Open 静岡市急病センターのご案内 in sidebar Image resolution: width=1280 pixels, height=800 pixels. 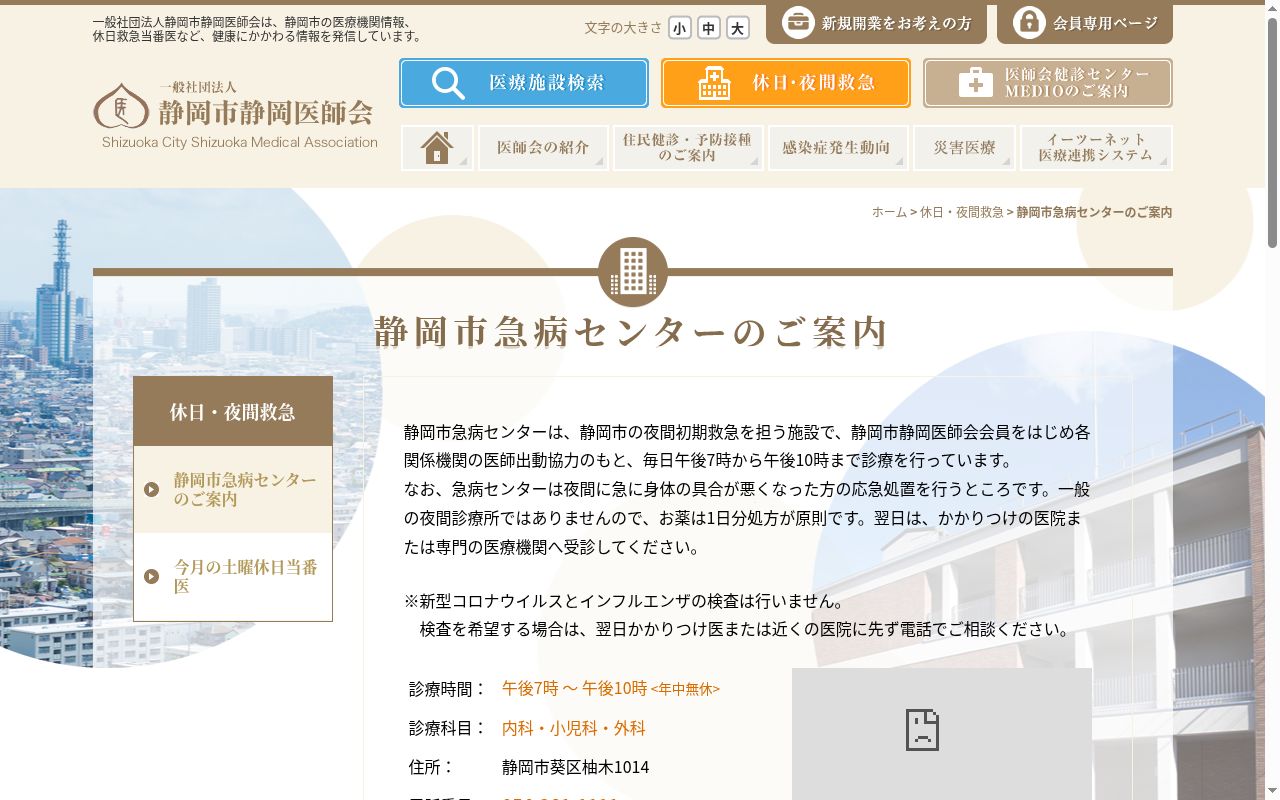click(x=233, y=490)
